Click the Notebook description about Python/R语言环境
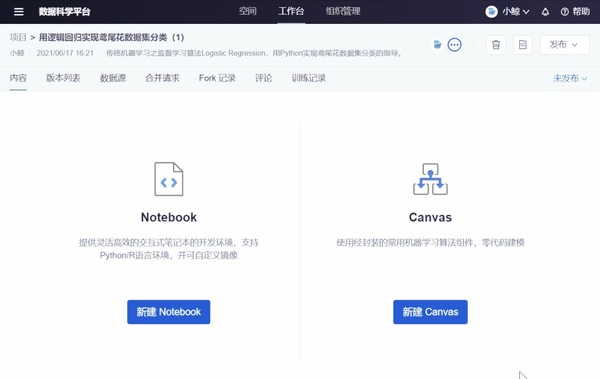The width and height of the screenshot is (600, 379). (169, 249)
